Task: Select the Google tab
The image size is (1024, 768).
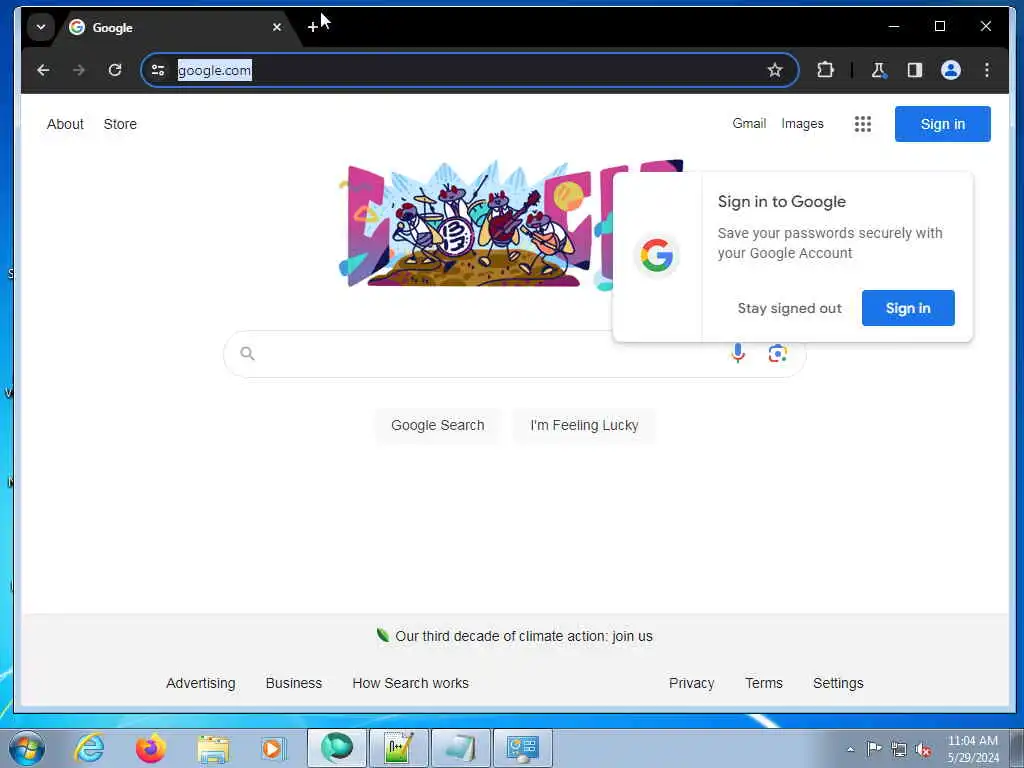Action: click(x=175, y=27)
